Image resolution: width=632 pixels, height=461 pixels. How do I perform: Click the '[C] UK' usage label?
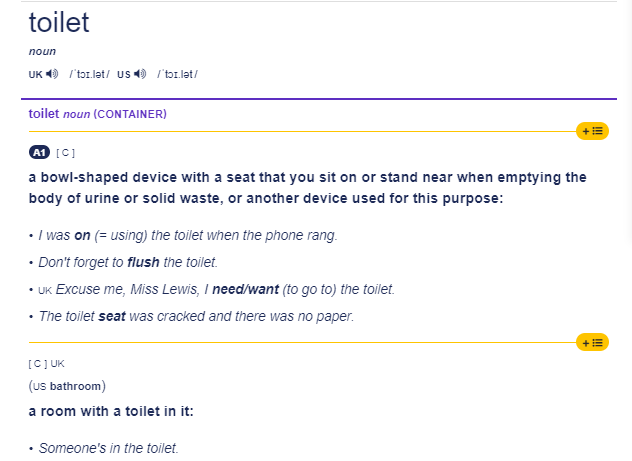[x=46, y=364]
